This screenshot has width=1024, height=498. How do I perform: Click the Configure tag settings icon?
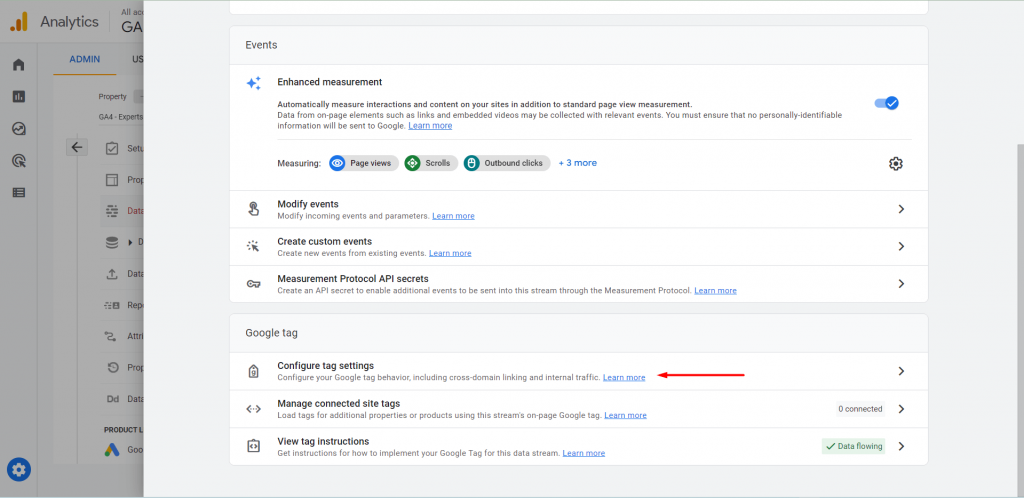pyautogui.click(x=253, y=371)
